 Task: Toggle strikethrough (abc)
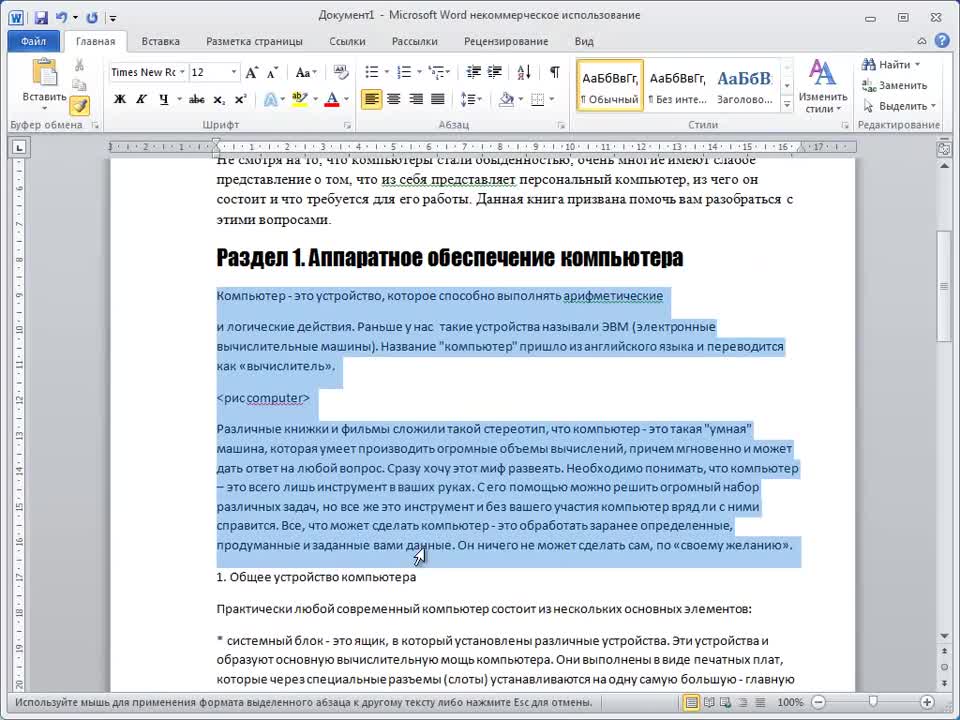click(x=197, y=99)
